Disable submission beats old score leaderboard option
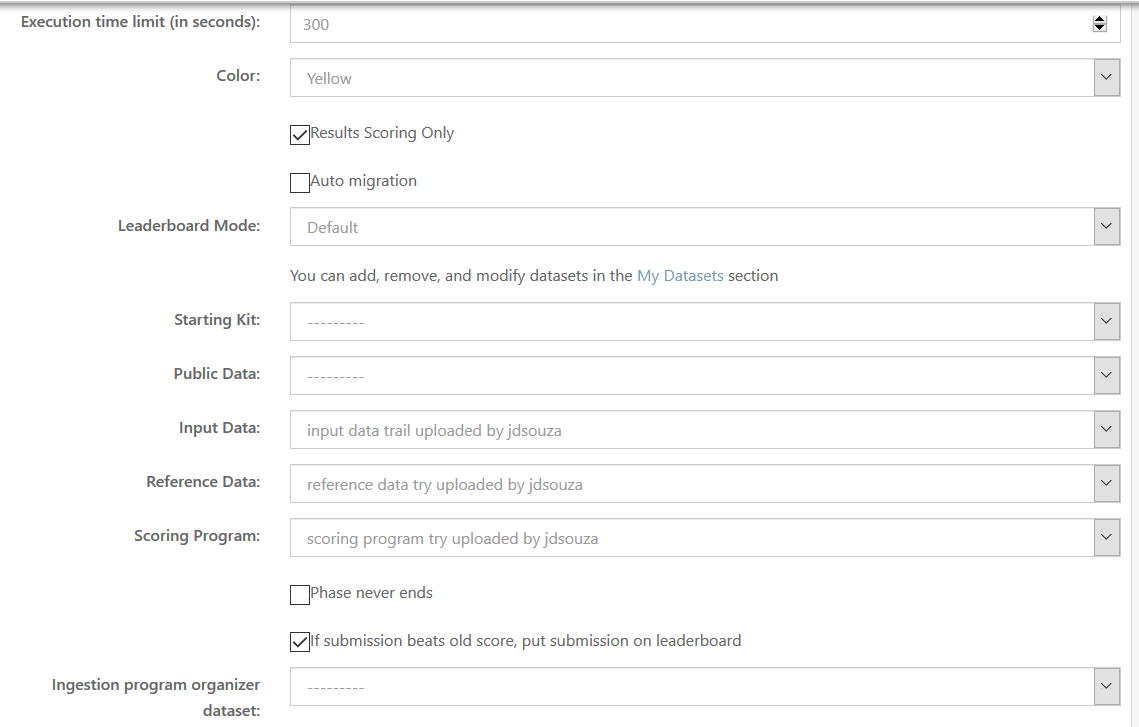This screenshot has height=727, width=1139. click(298, 641)
